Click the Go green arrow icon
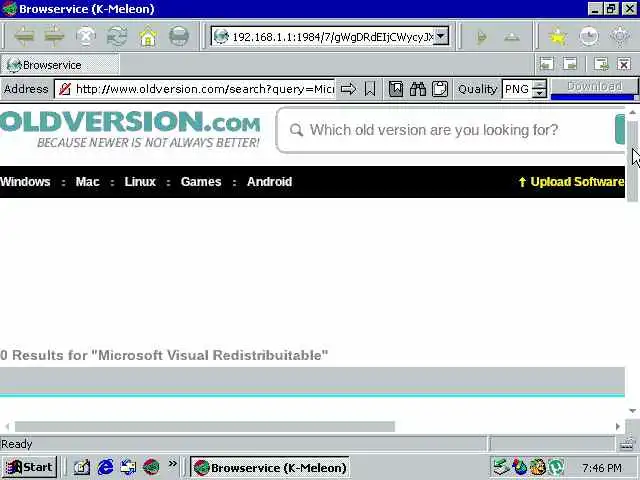This screenshot has height=480, width=640. click(x=481, y=37)
